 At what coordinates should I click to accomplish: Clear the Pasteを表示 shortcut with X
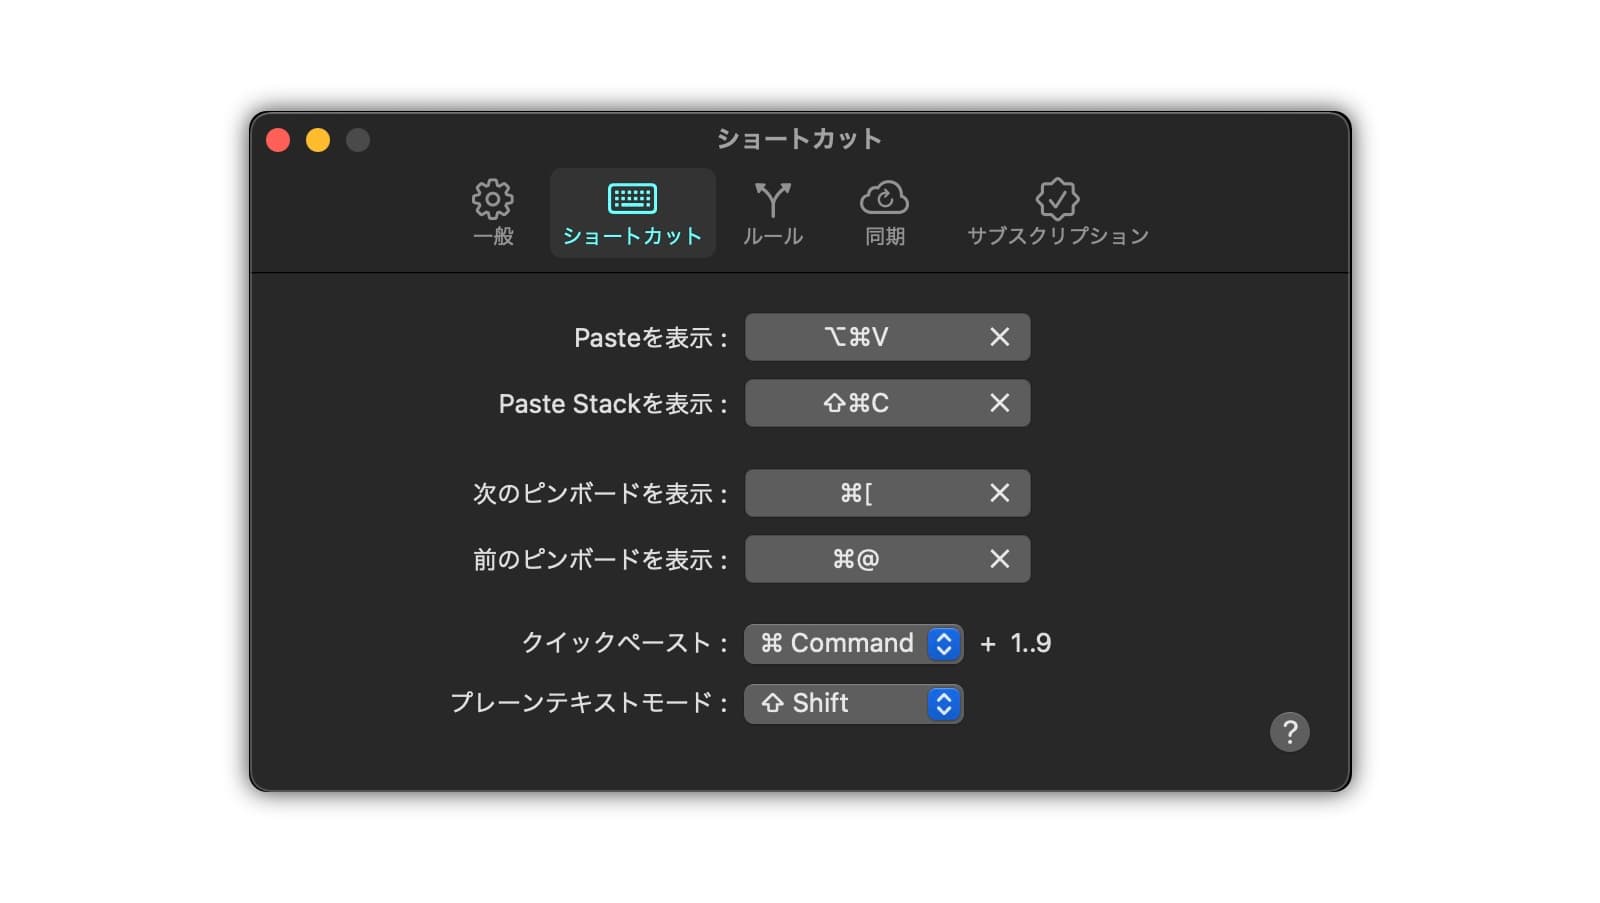click(x=999, y=337)
